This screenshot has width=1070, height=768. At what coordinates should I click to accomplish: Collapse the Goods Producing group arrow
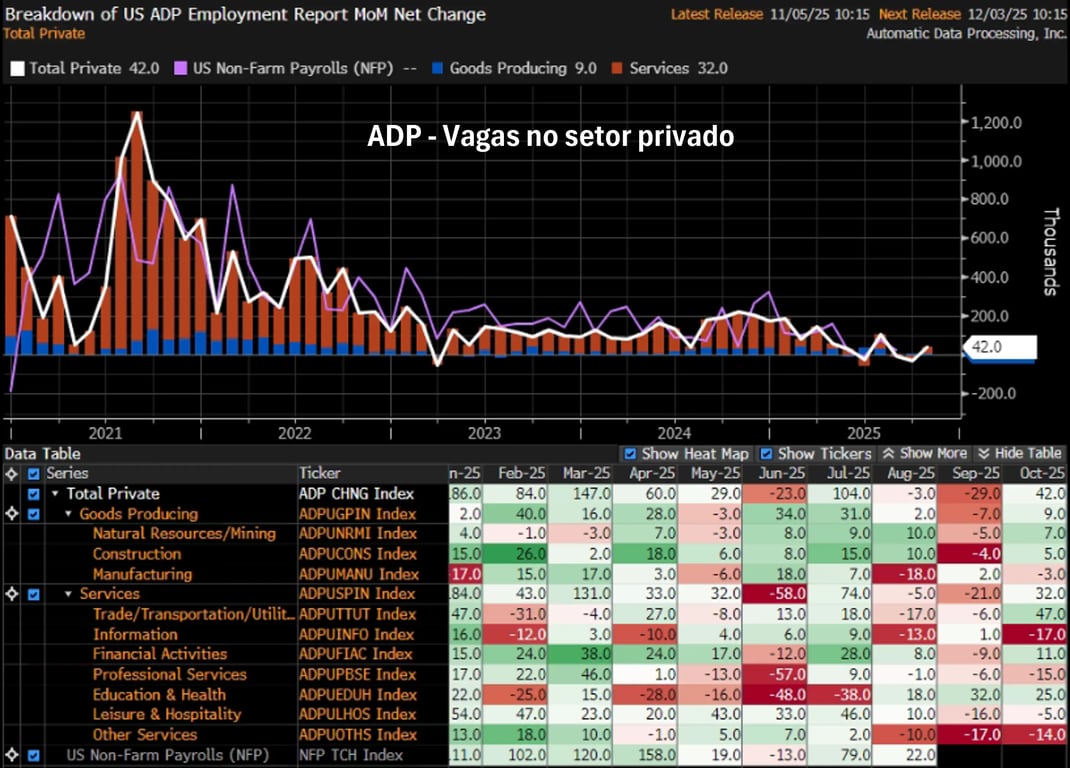point(70,514)
